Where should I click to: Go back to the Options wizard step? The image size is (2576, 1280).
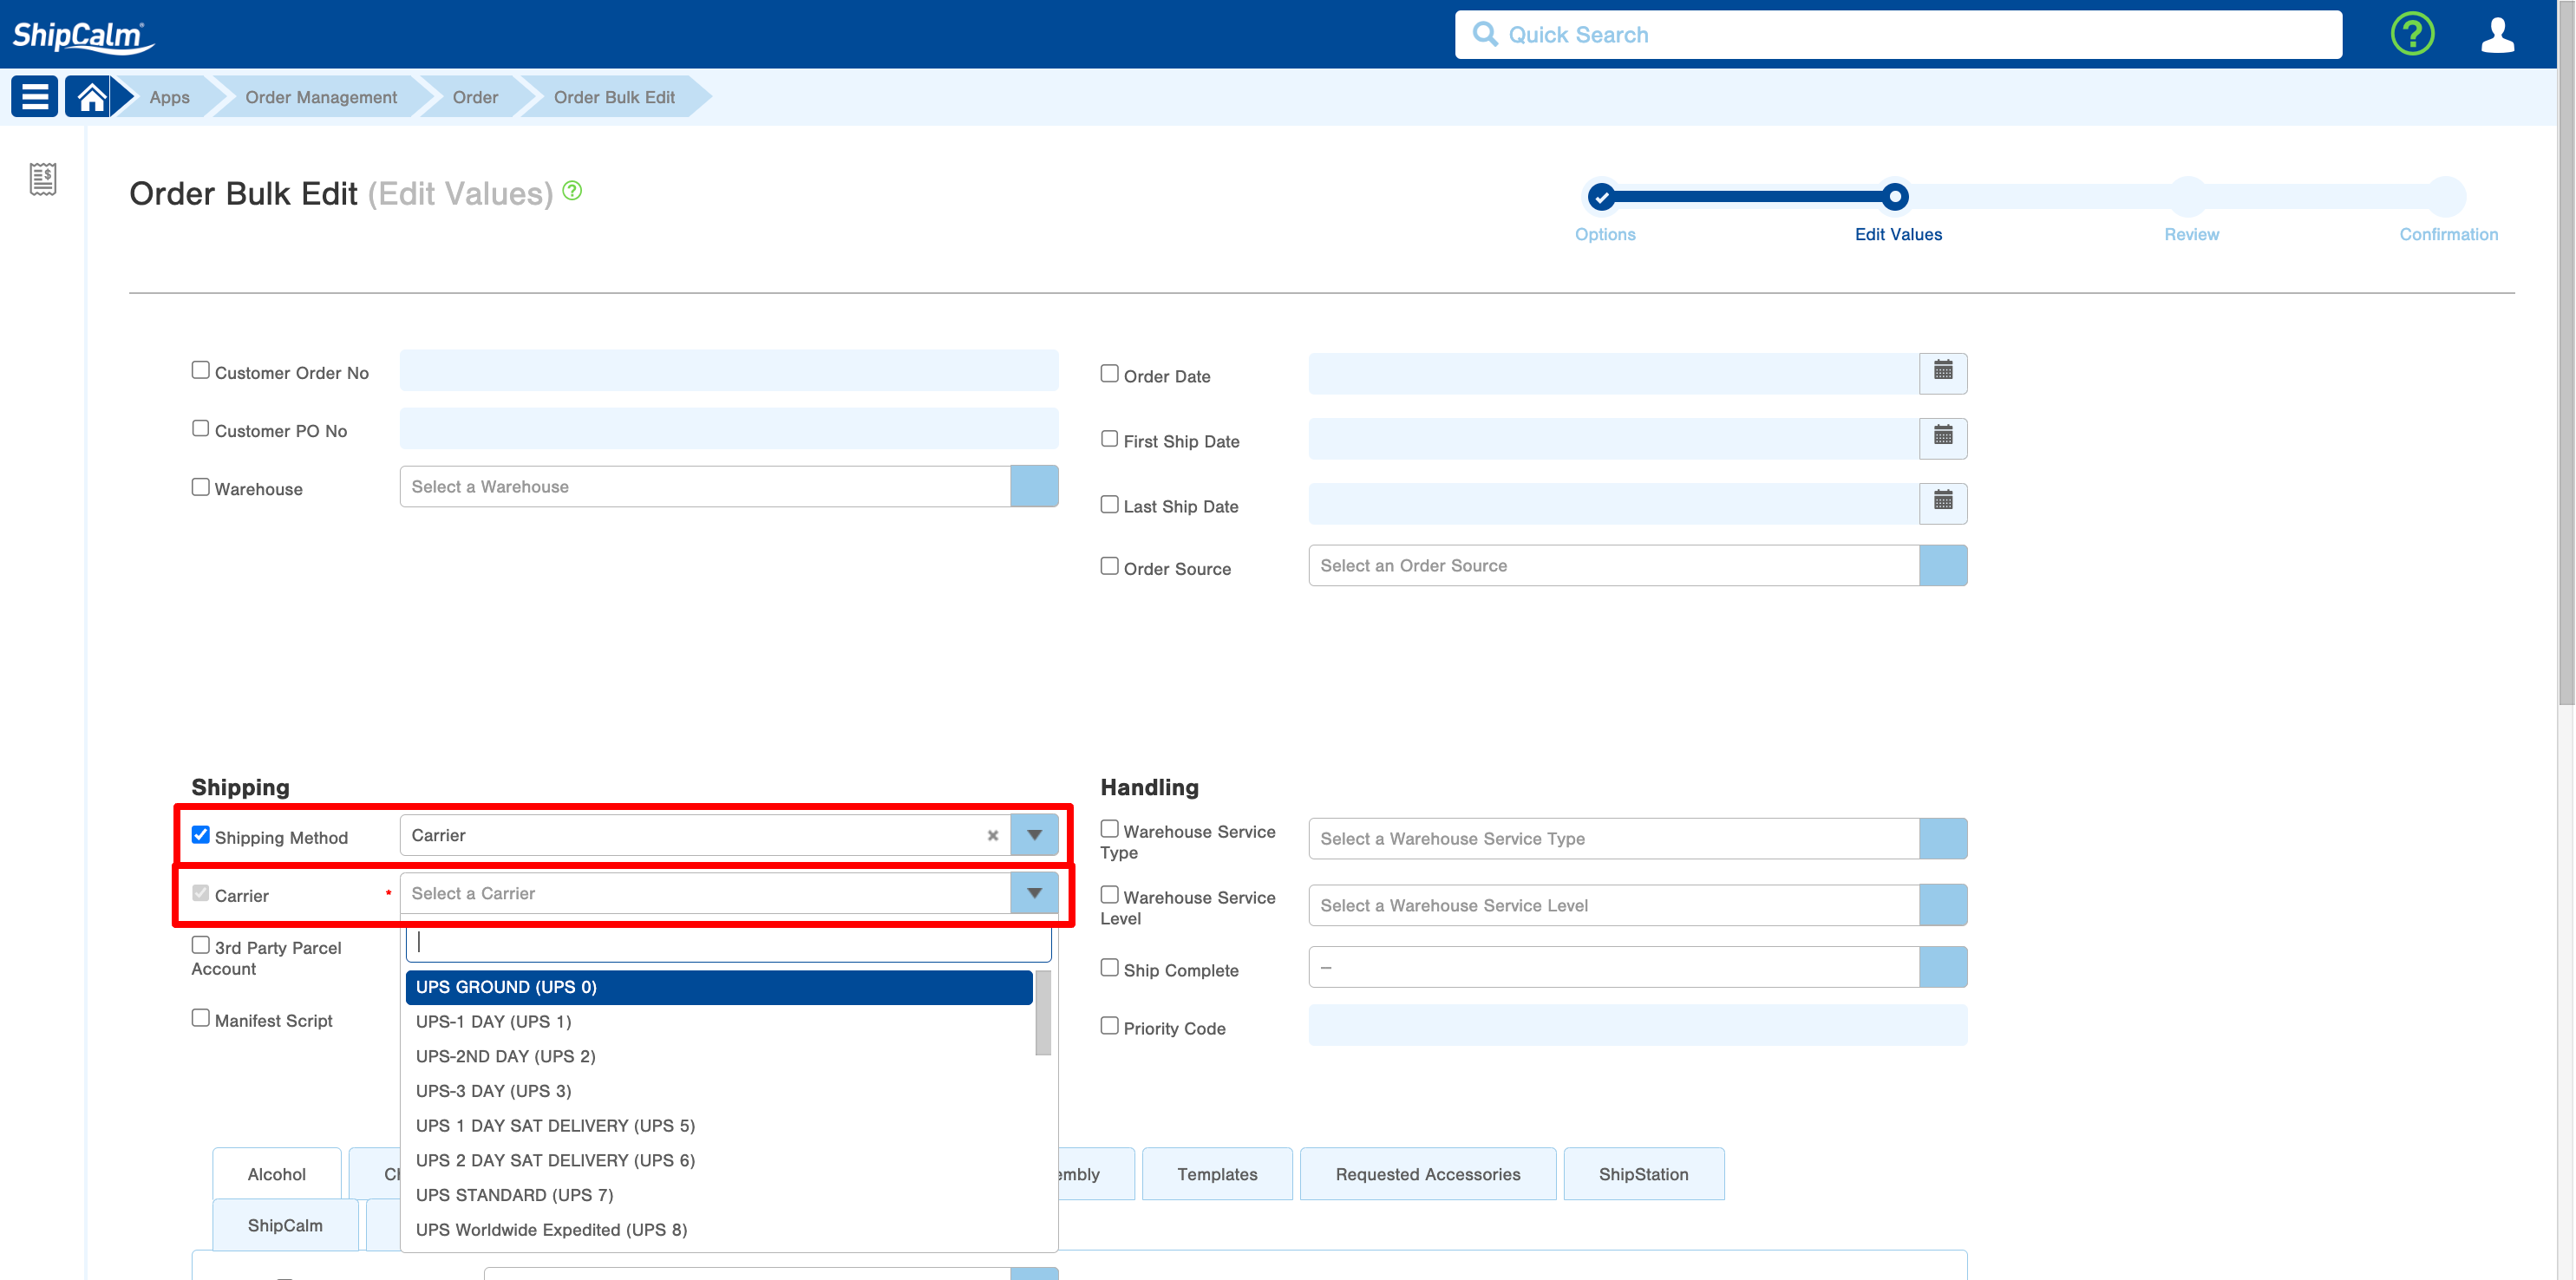(1602, 197)
